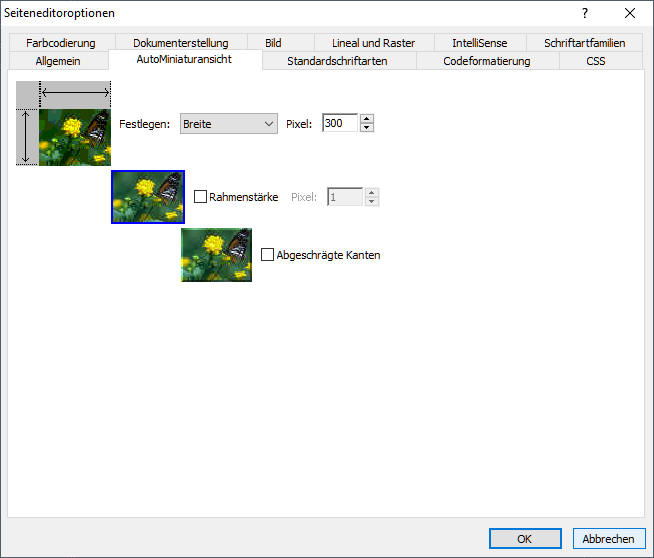Open the Lineal und Raster tab

point(373,43)
